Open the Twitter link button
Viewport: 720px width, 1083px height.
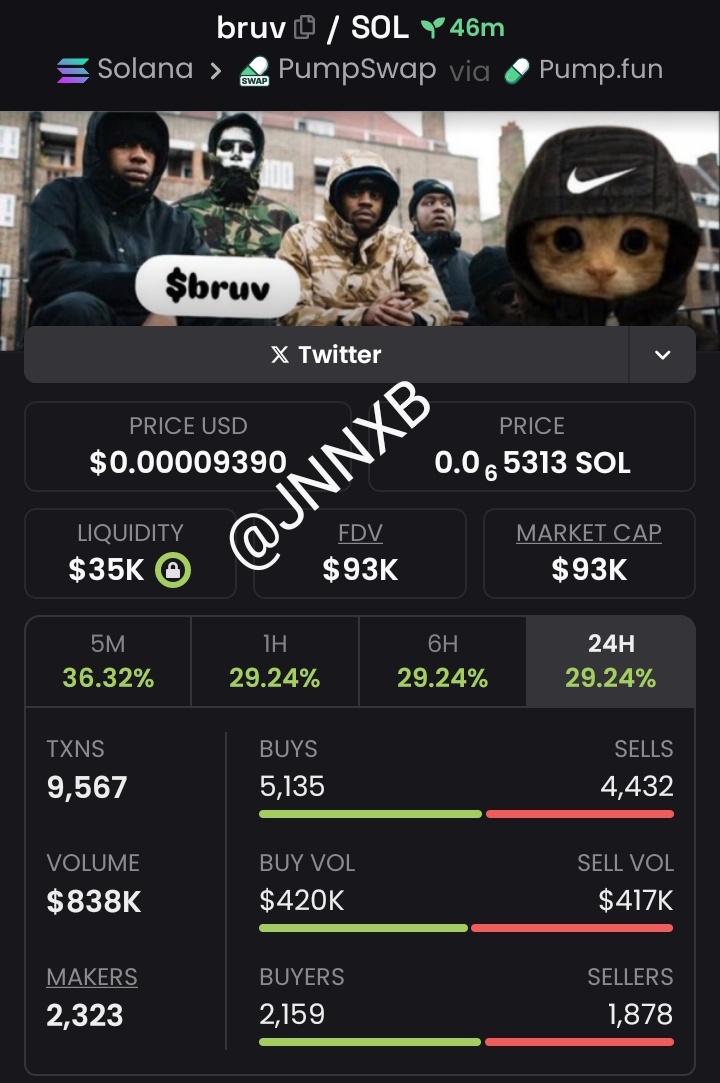[x=326, y=355]
